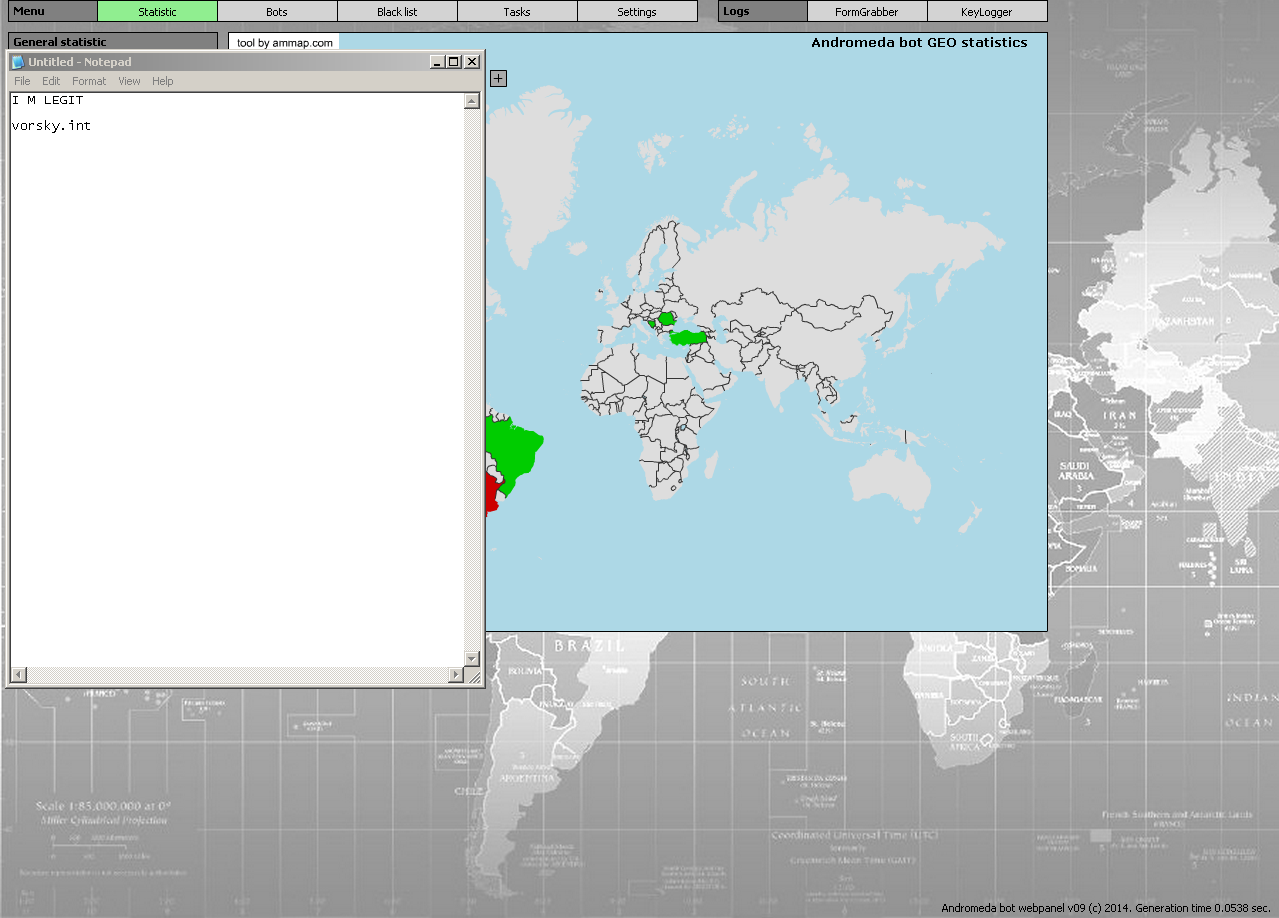This screenshot has height=918, width=1279.
Task: Click Notepad vertical scrollbar up arrow
Action: click(472, 101)
